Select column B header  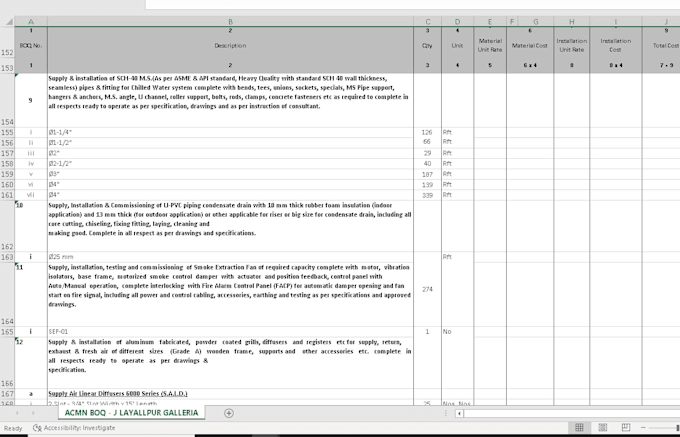[x=230, y=22]
